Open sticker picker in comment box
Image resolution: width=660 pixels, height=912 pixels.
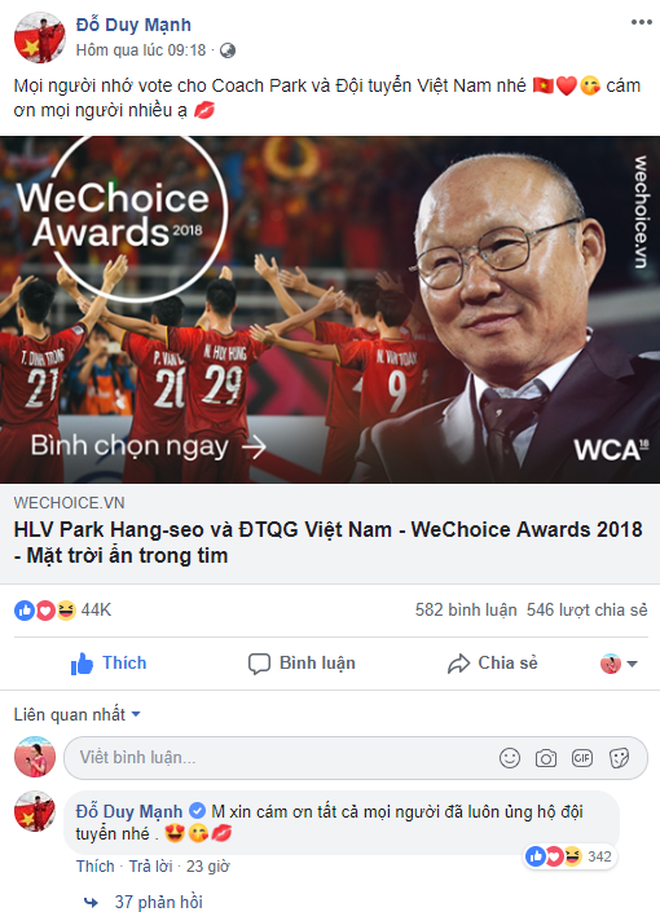(619, 758)
